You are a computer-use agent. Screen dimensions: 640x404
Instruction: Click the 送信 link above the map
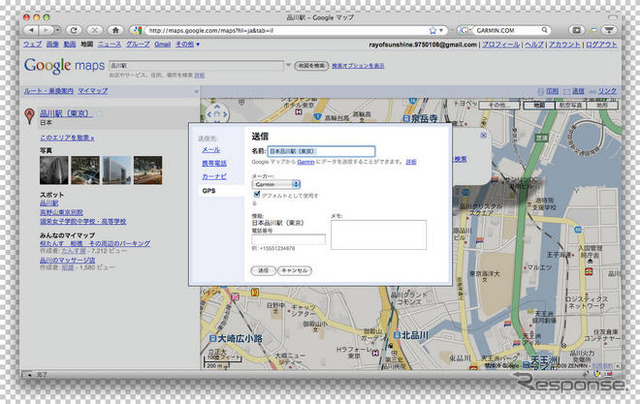(578, 91)
